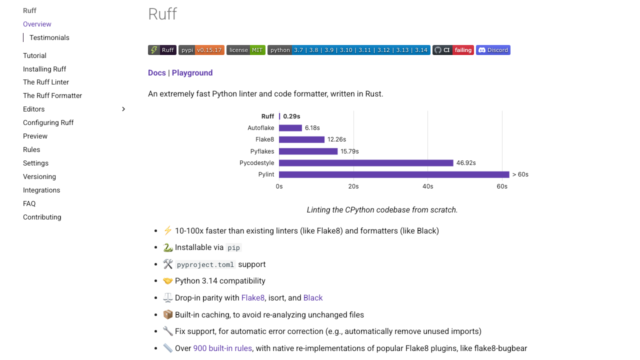Open the 900 built-in rules link
The width and height of the screenshot is (640, 360).
[222, 348]
